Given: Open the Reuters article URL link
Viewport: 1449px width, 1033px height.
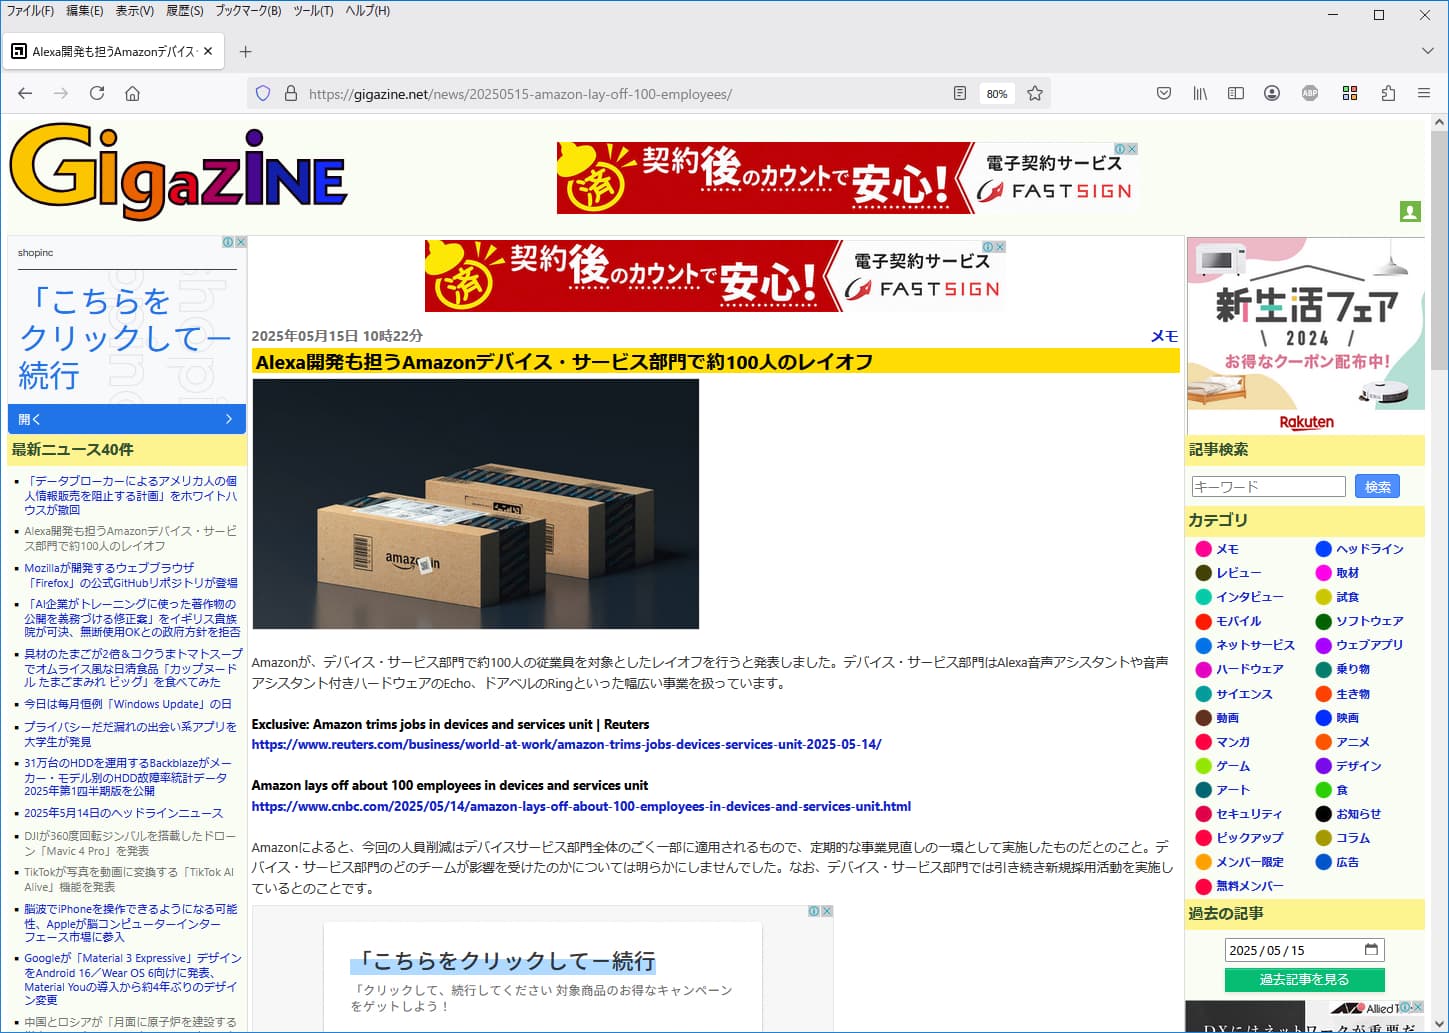Looking at the screenshot, I should 566,744.
